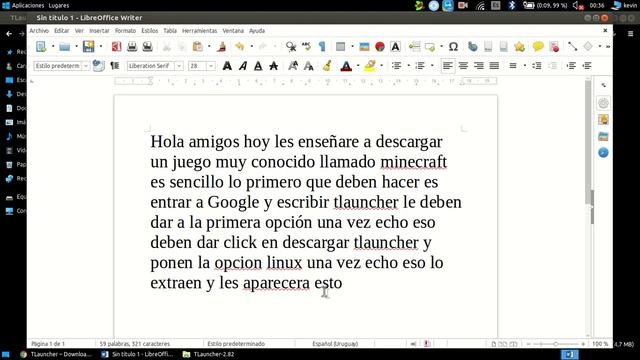Insert a table
This screenshot has width=640, height=360.
[x=340, y=47]
